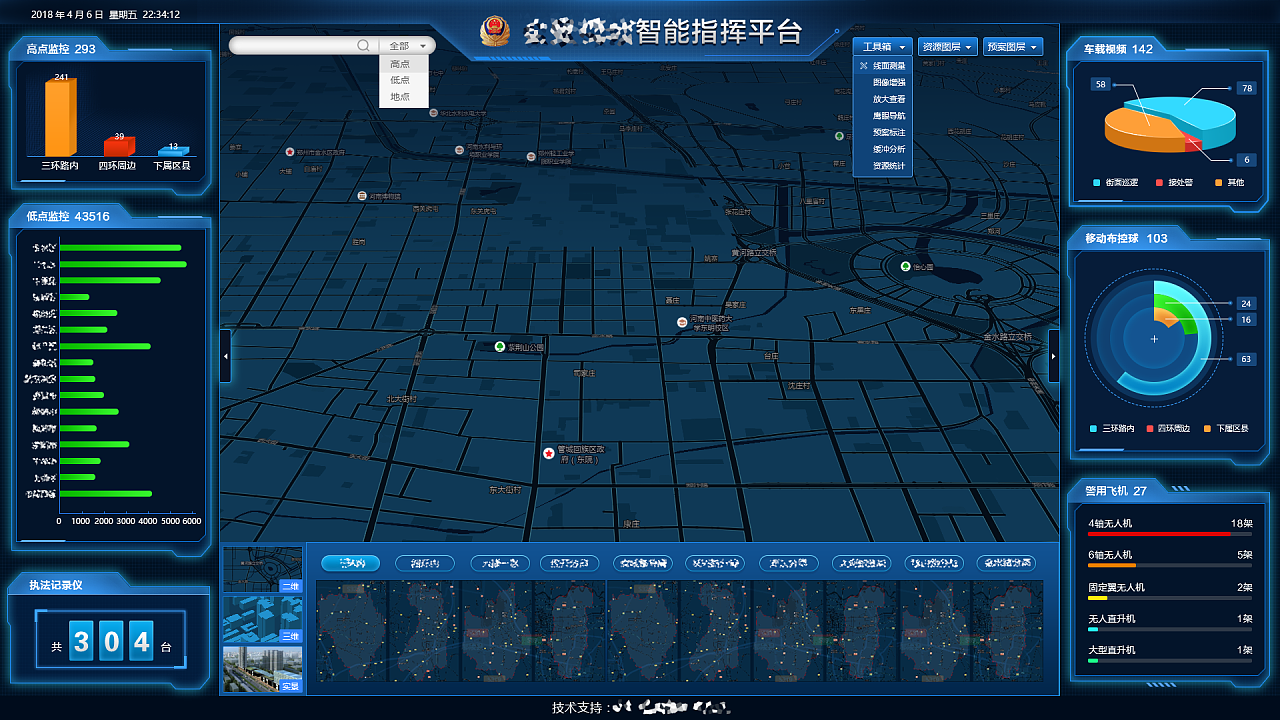Collapse the right side panels with the arrow
Viewport: 1280px width, 720px height.
1054,356
